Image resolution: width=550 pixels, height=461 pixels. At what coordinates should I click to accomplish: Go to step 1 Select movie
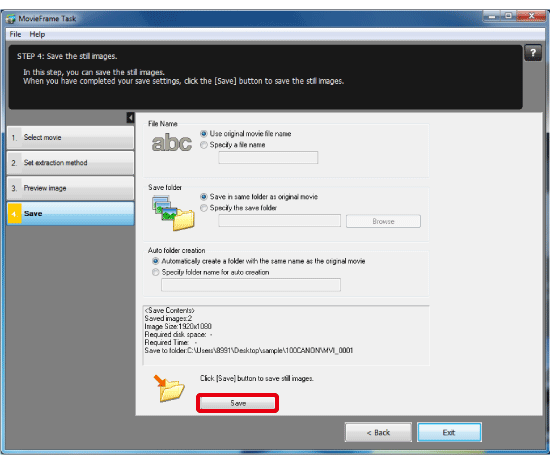pyautogui.click(x=70, y=138)
